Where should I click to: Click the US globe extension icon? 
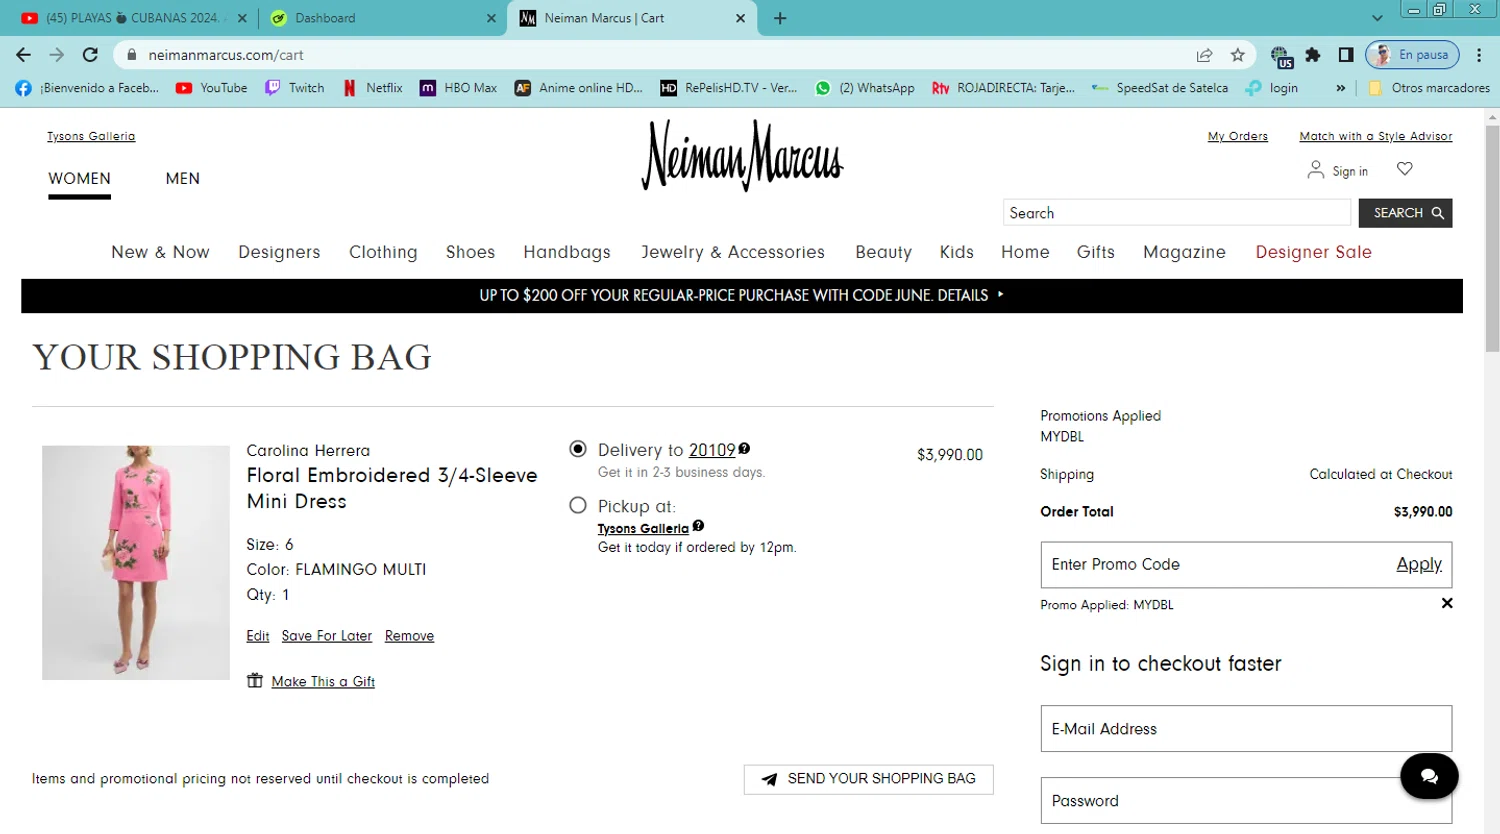tap(1281, 56)
